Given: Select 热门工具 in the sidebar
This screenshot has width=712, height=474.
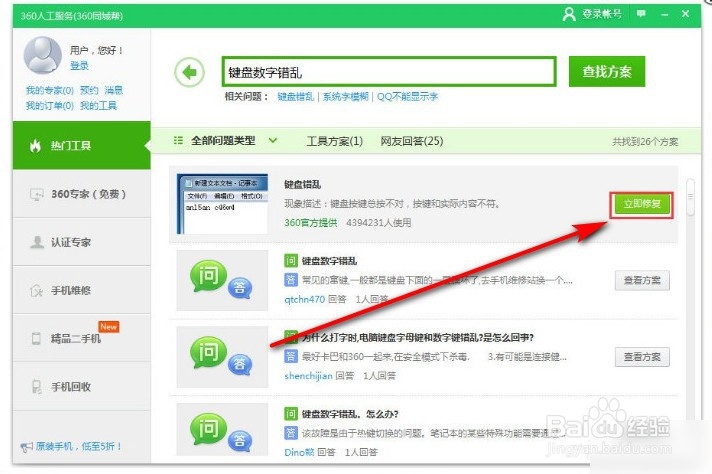Looking at the screenshot, I should 82,145.
